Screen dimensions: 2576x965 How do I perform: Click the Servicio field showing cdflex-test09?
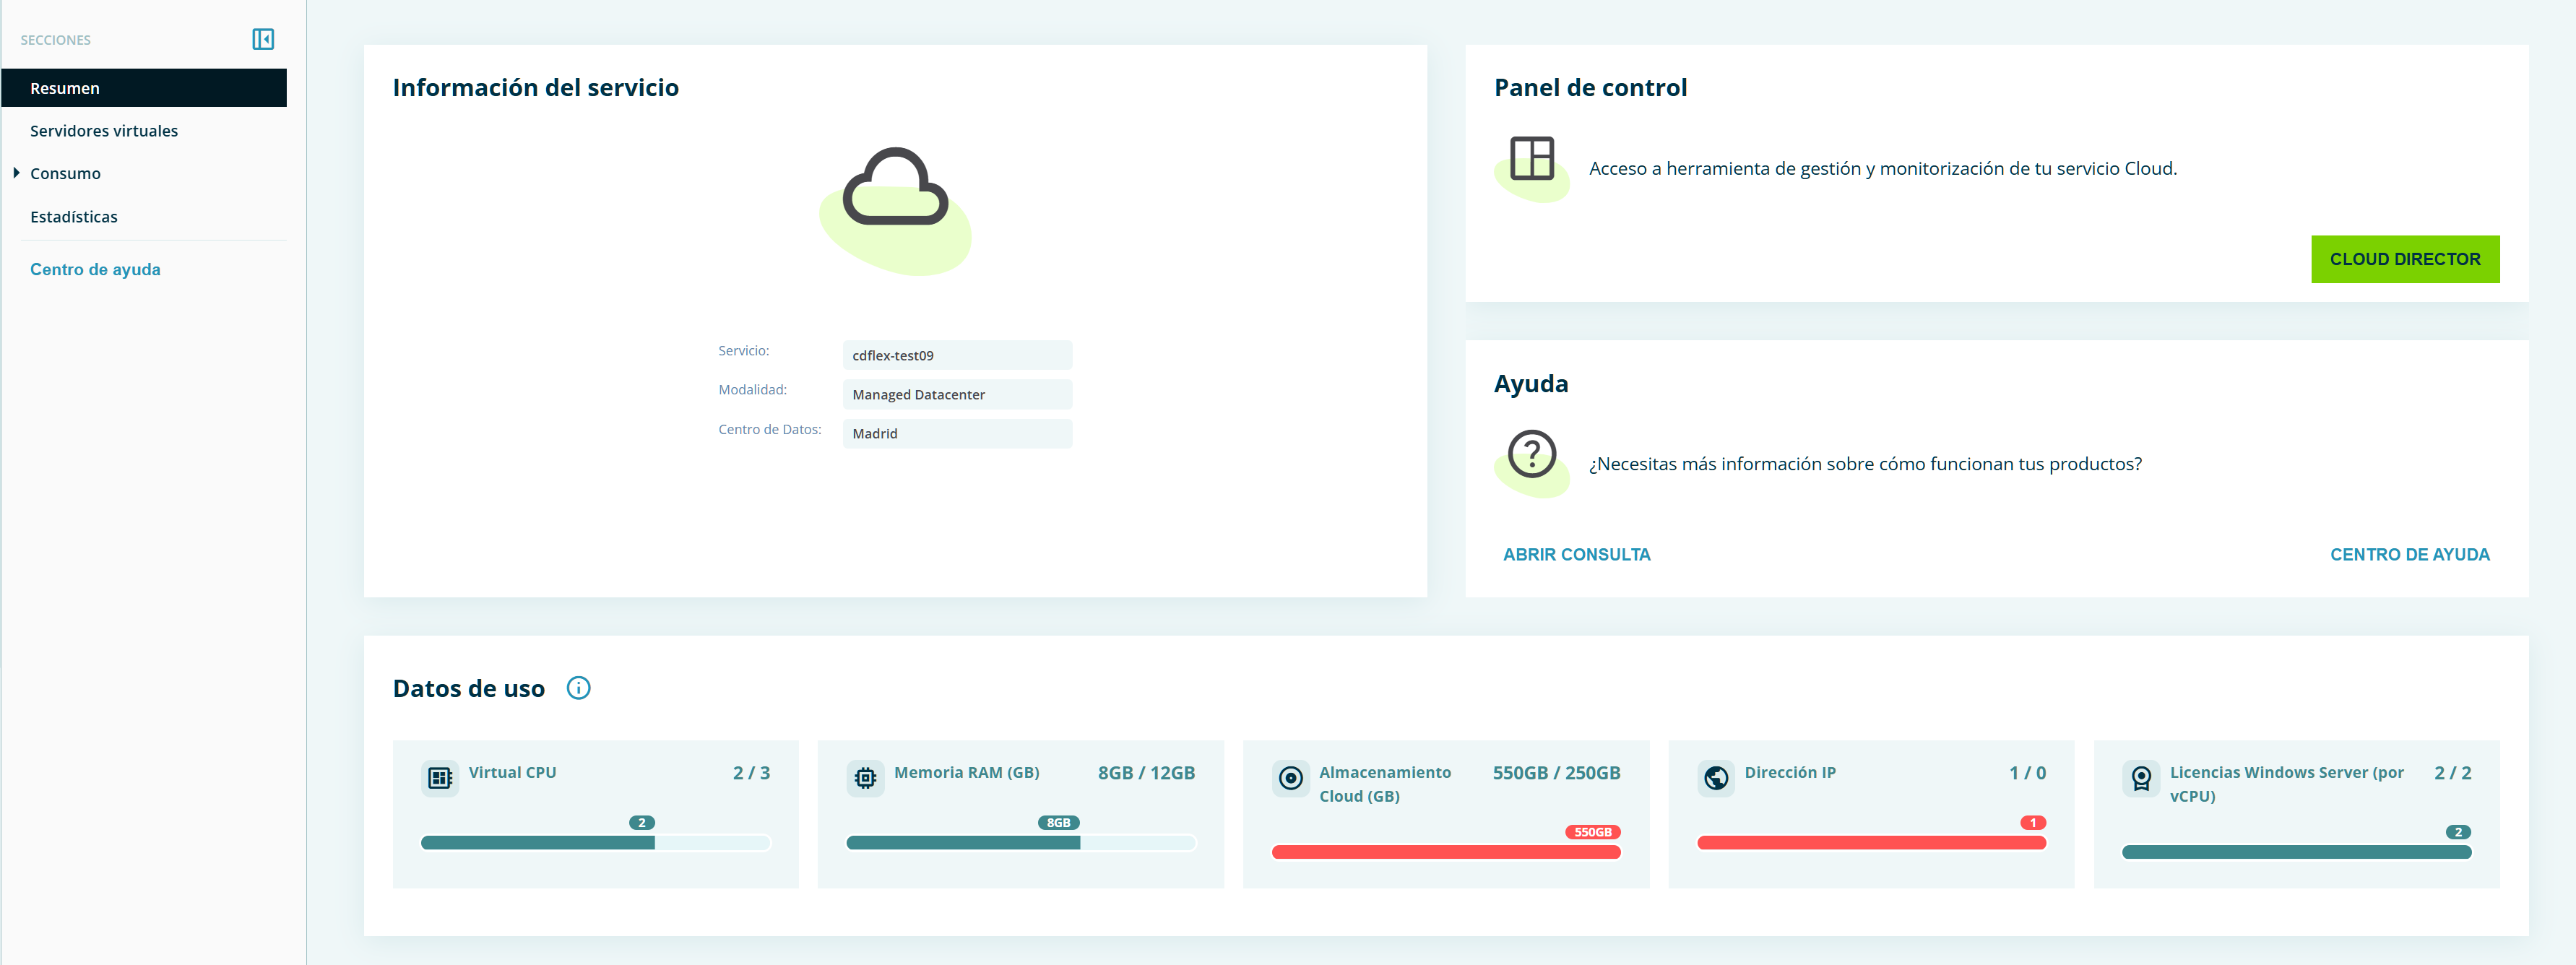[x=956, y=355]
